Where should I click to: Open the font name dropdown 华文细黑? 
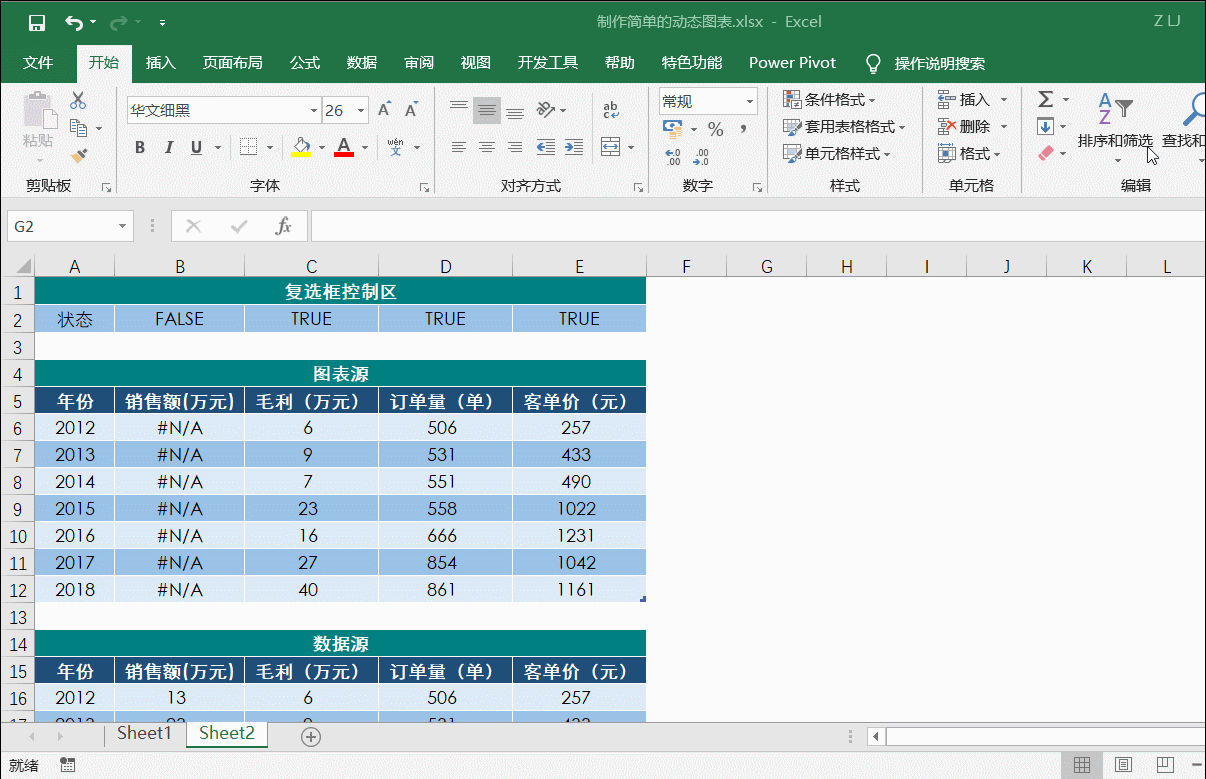point(314,111)
